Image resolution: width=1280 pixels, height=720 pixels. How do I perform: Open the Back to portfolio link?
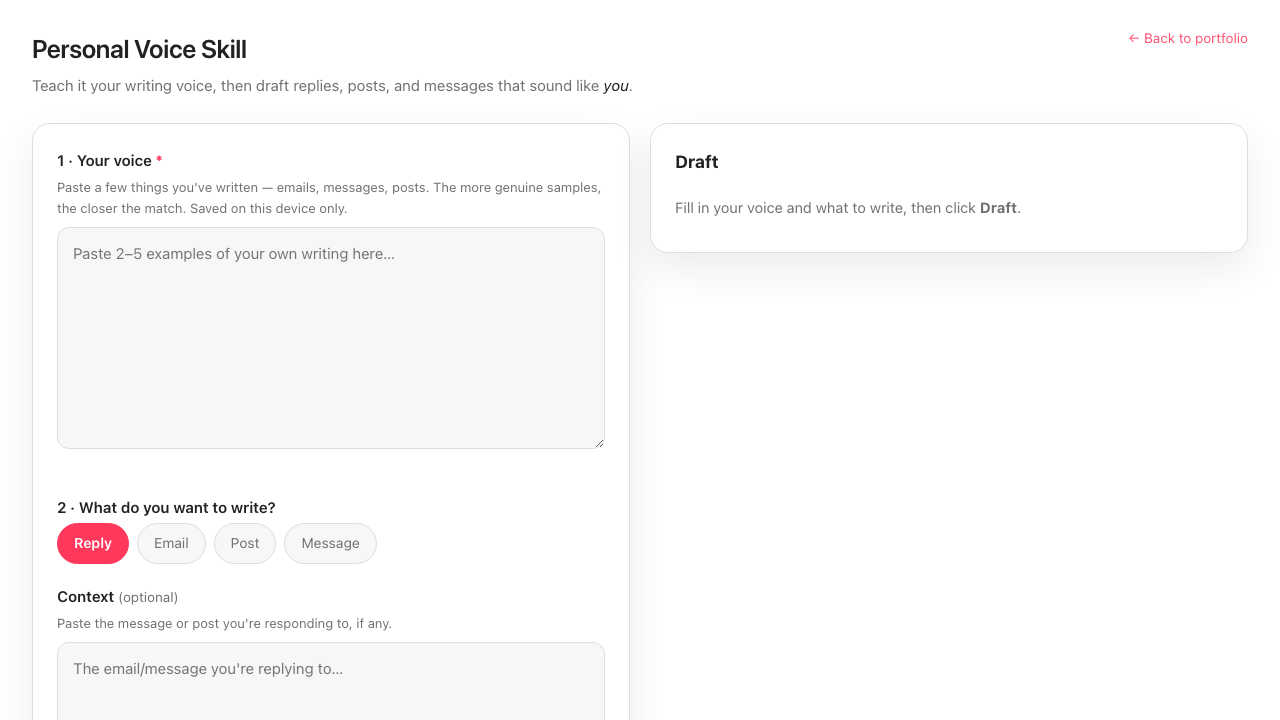tap(1188, 38)
